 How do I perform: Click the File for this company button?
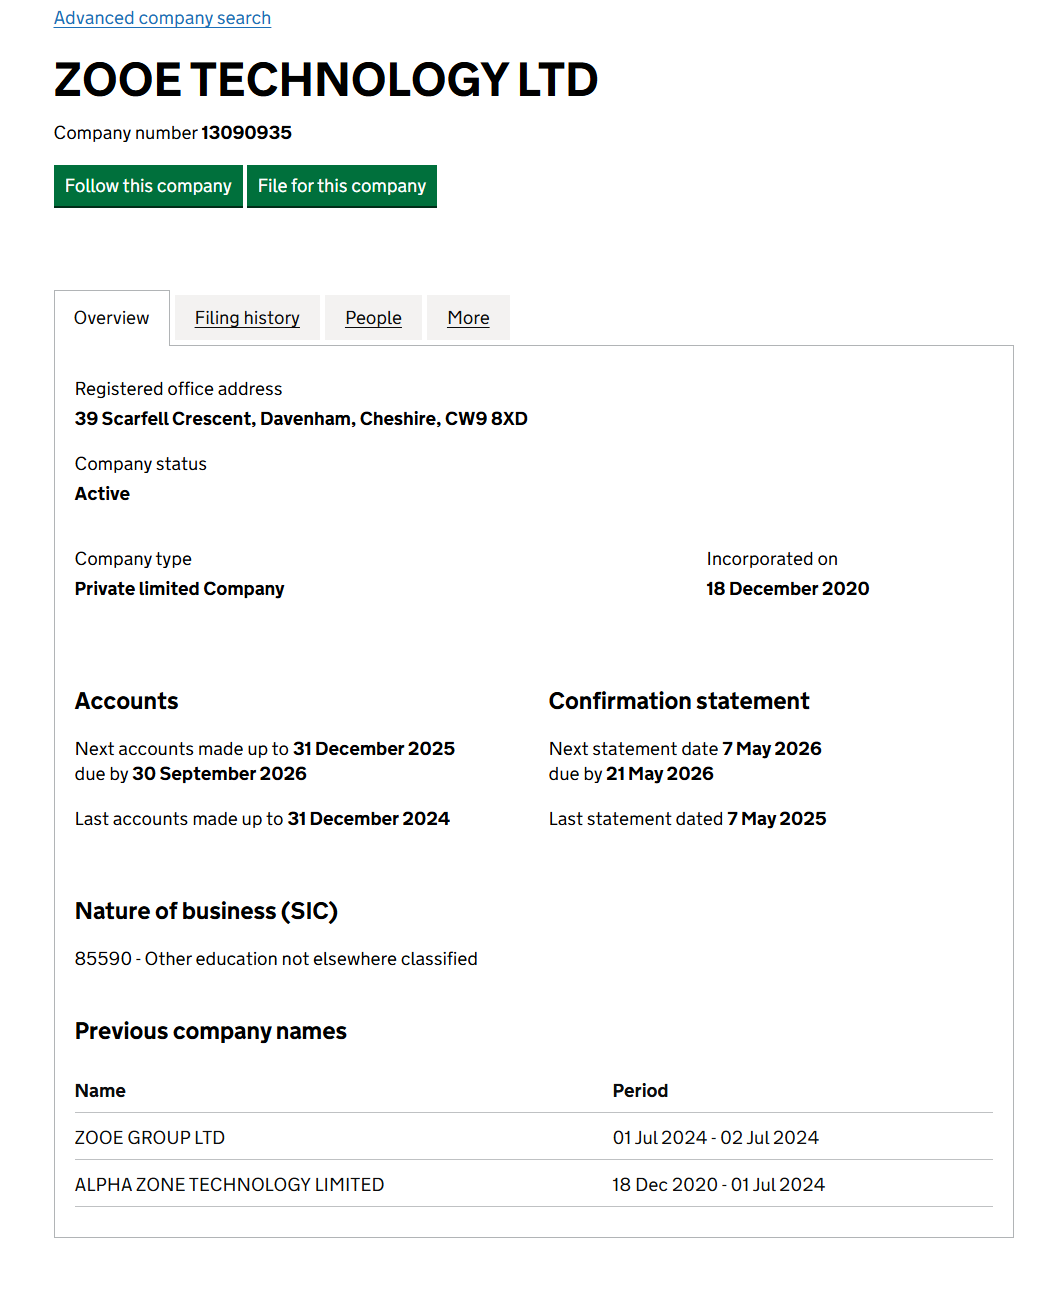click(342, 186)
